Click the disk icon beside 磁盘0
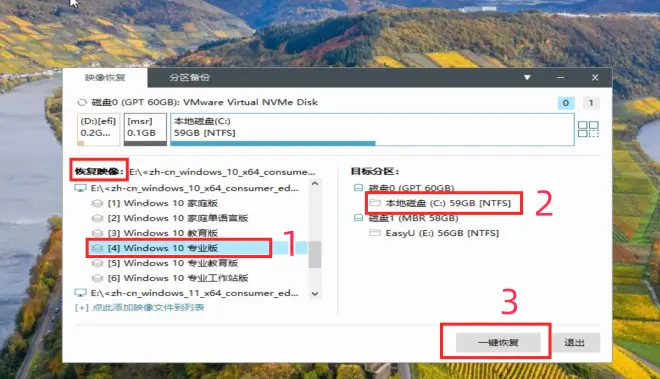The width and height of the screenshot is (660, 379). tap(358, 188)
